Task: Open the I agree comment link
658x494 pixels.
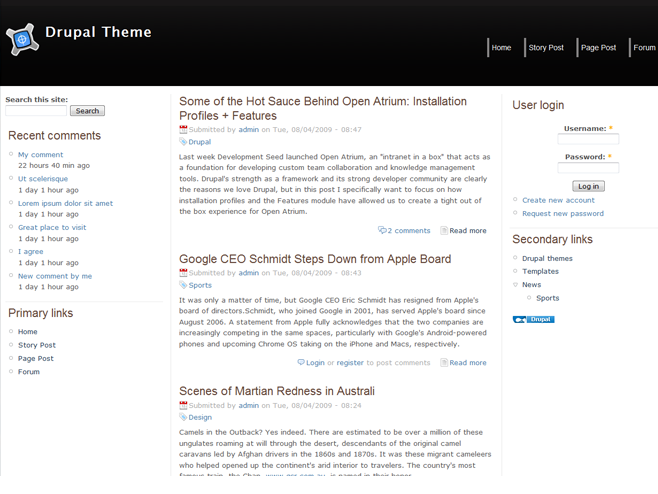Action: 31,251
